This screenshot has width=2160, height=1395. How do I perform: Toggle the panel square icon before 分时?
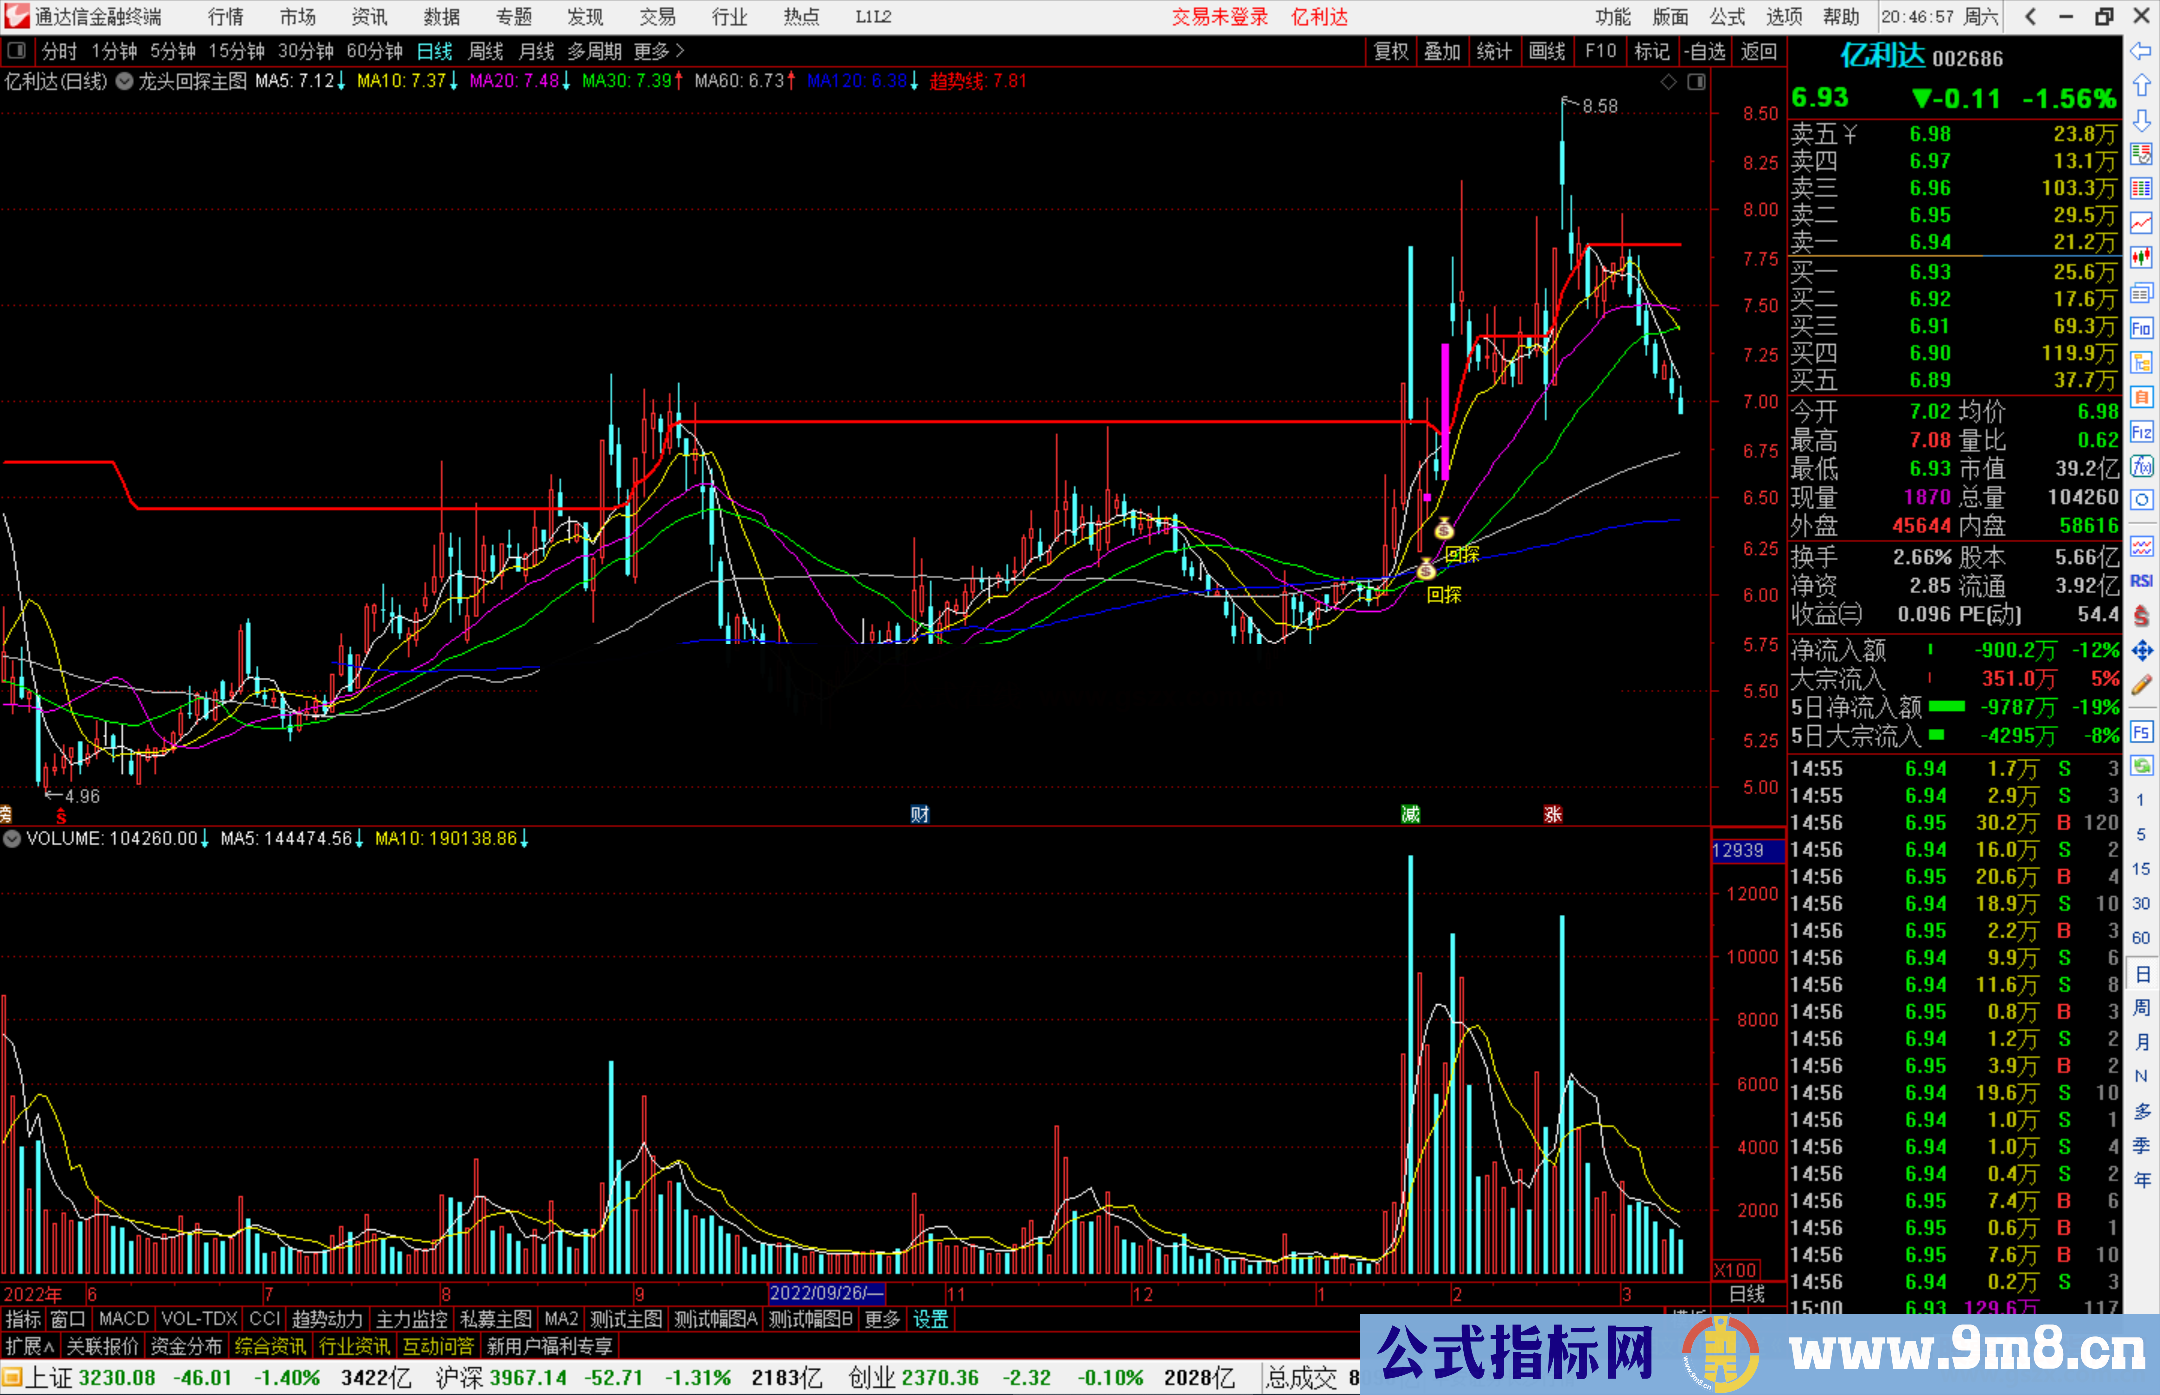click(17, 51)
